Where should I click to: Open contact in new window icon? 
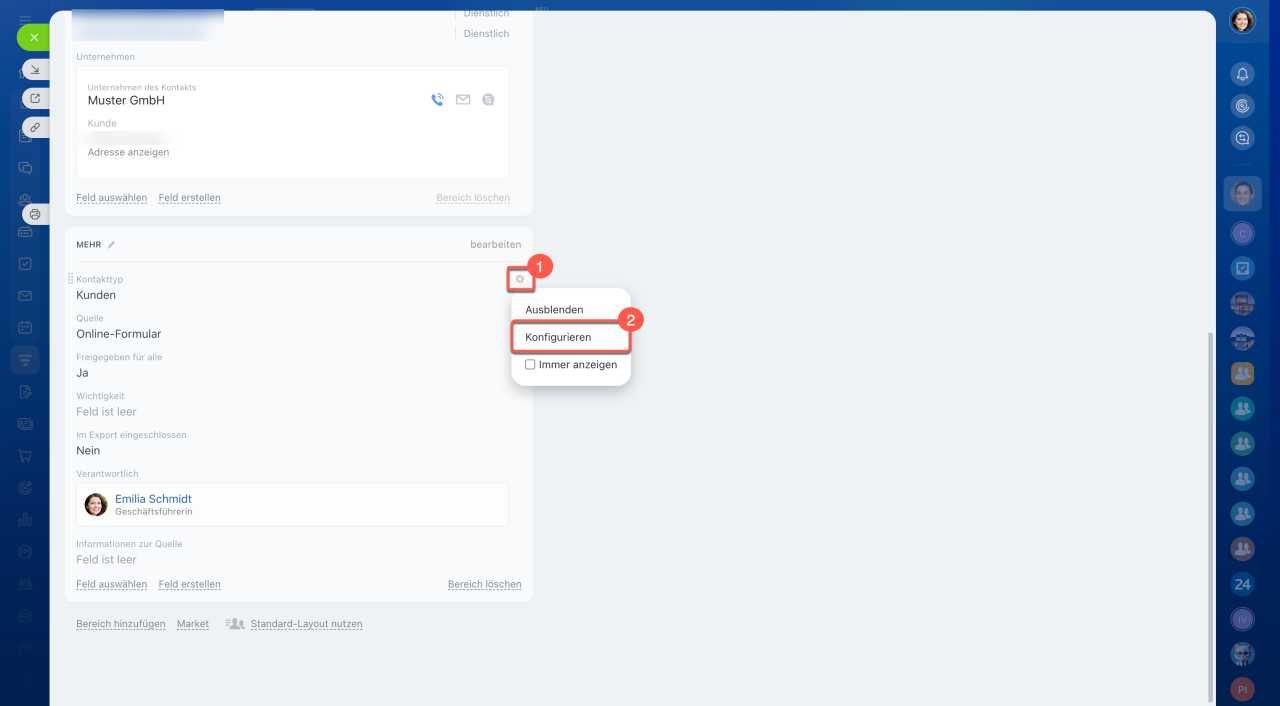click(35, 98)
